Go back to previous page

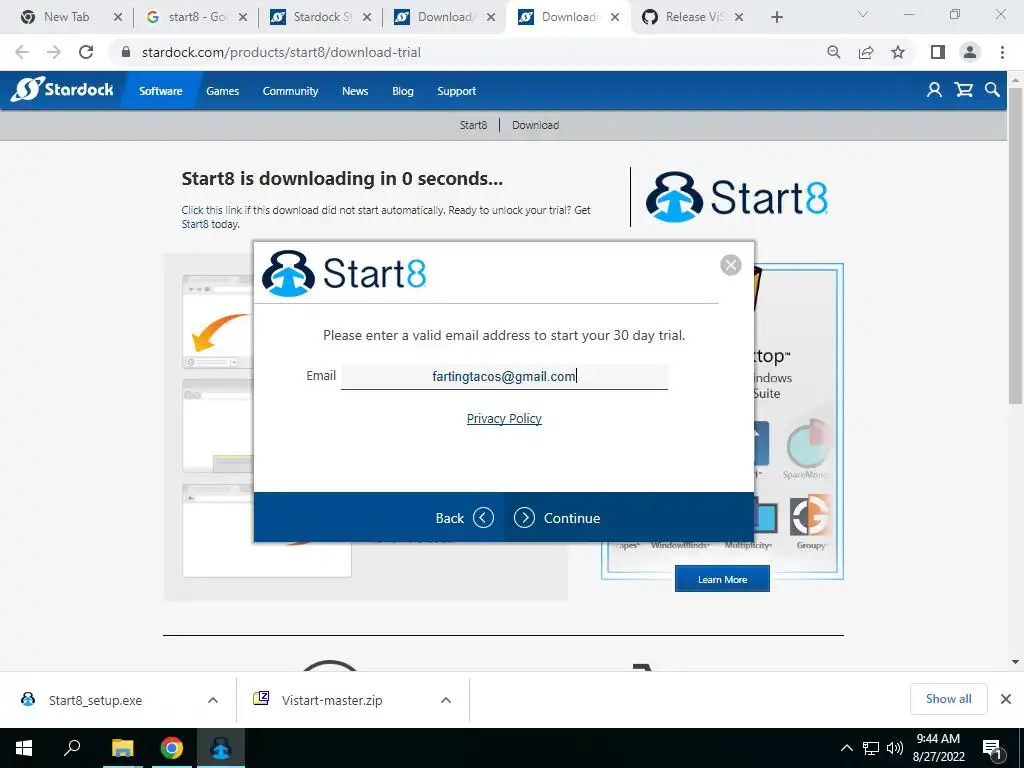tap(22, 52)
